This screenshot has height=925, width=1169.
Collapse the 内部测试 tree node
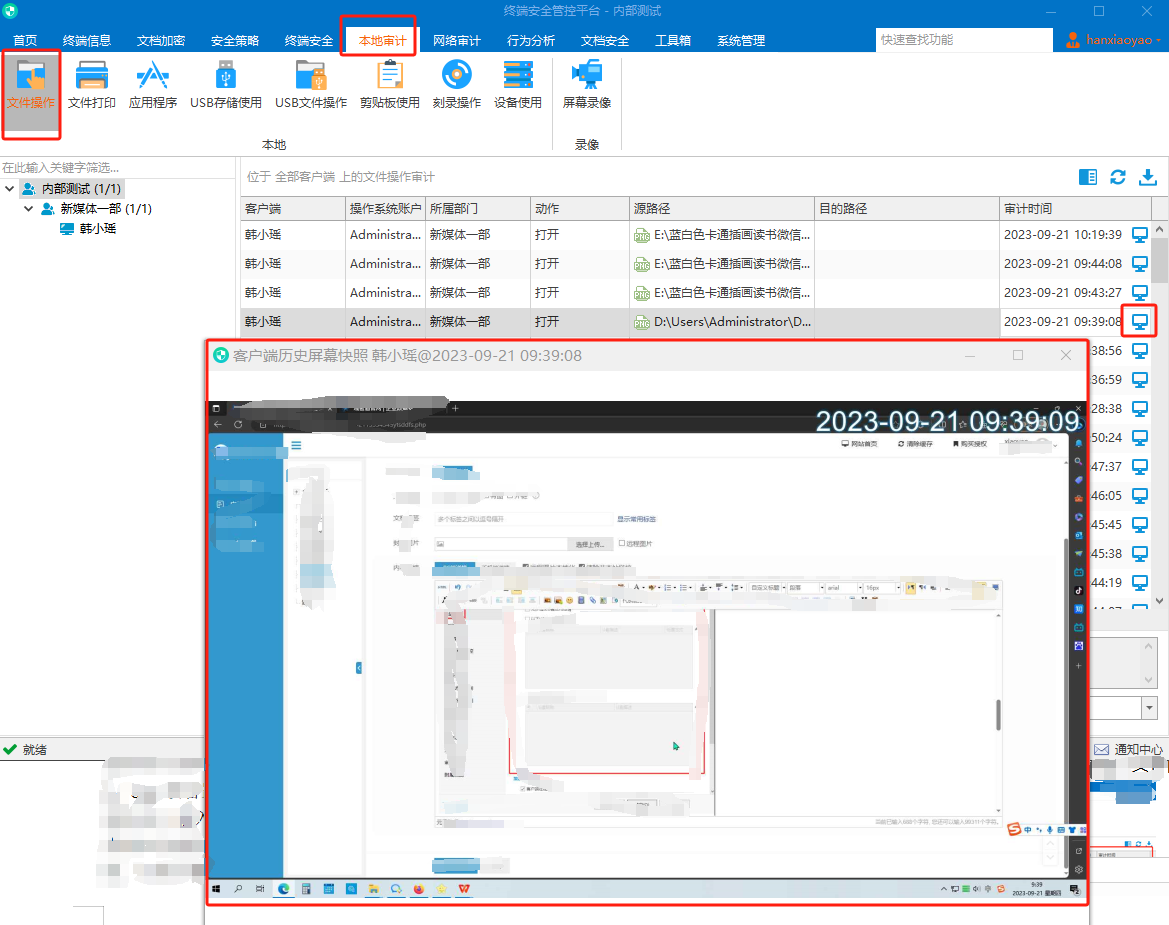click(x=10, y=189)
